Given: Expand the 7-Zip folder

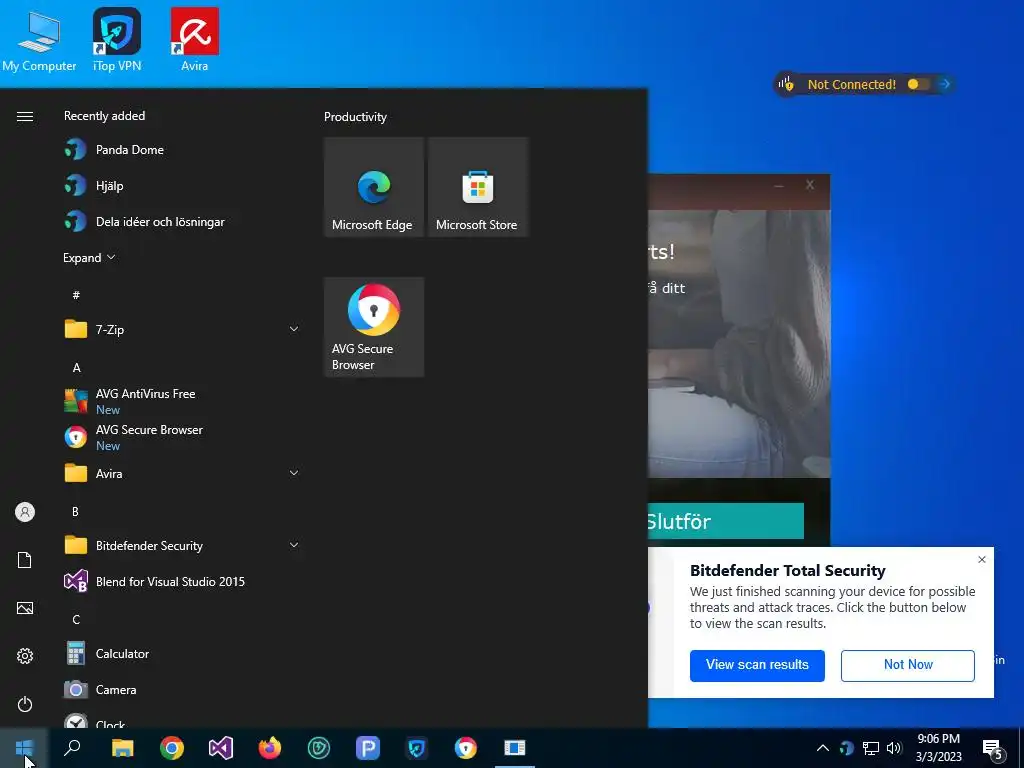Looking at the screenshot, I should [x=182, y=329].
